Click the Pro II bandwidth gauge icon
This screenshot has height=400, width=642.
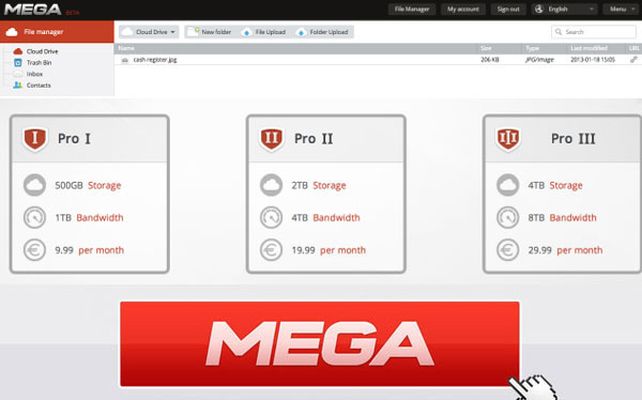(271, 217)
